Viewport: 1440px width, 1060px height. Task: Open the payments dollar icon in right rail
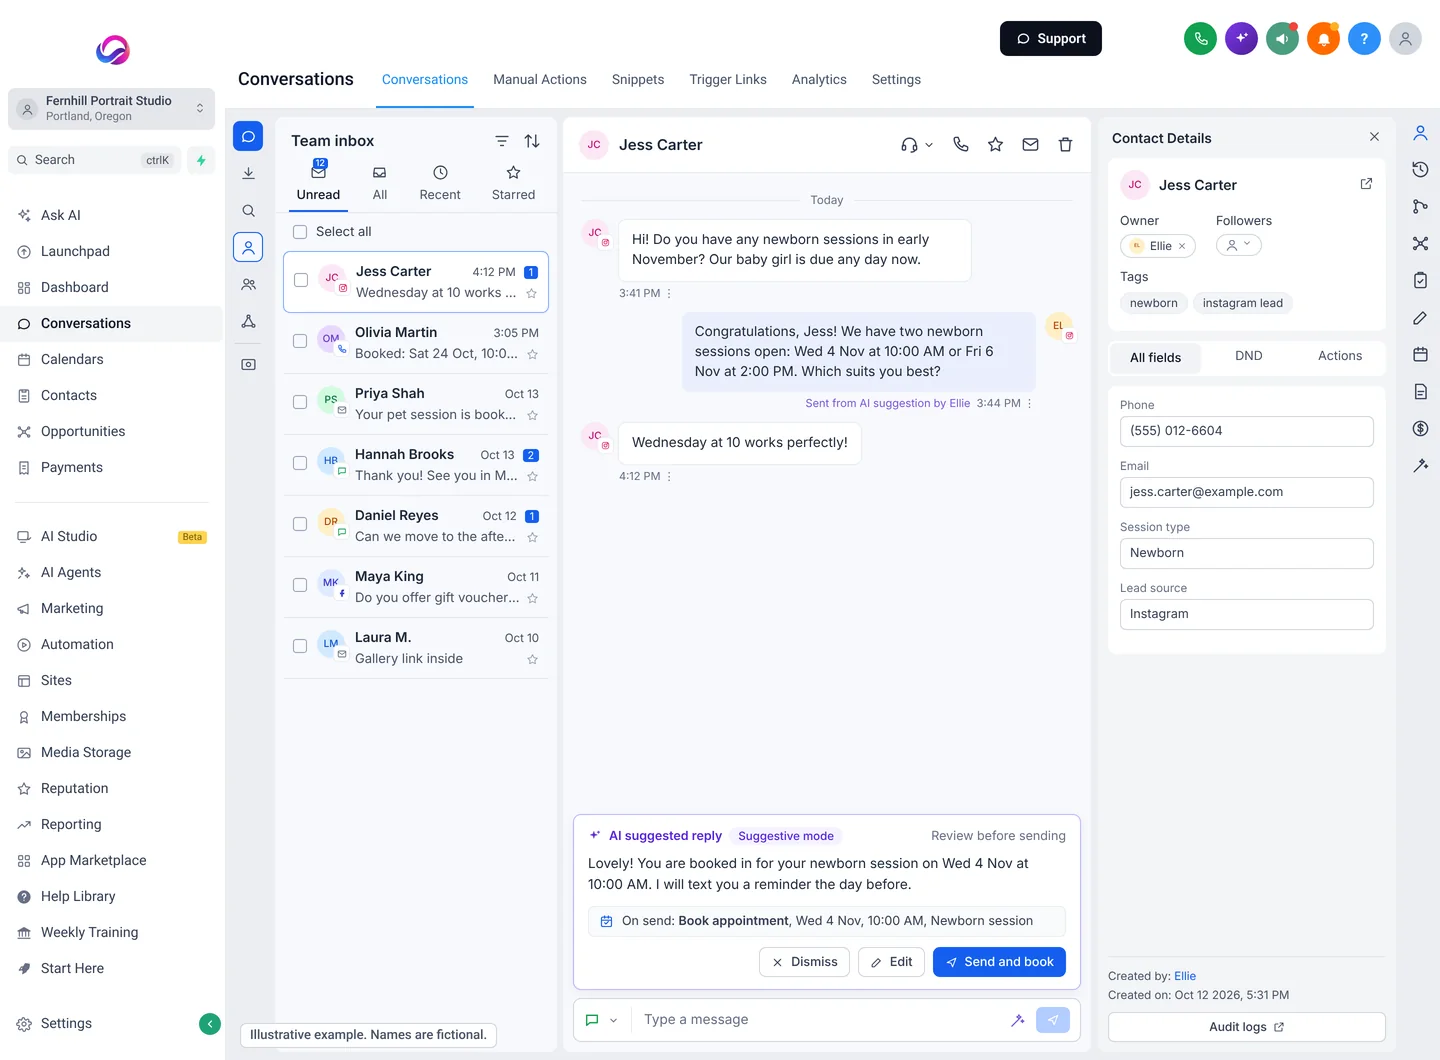point(1420,429)
